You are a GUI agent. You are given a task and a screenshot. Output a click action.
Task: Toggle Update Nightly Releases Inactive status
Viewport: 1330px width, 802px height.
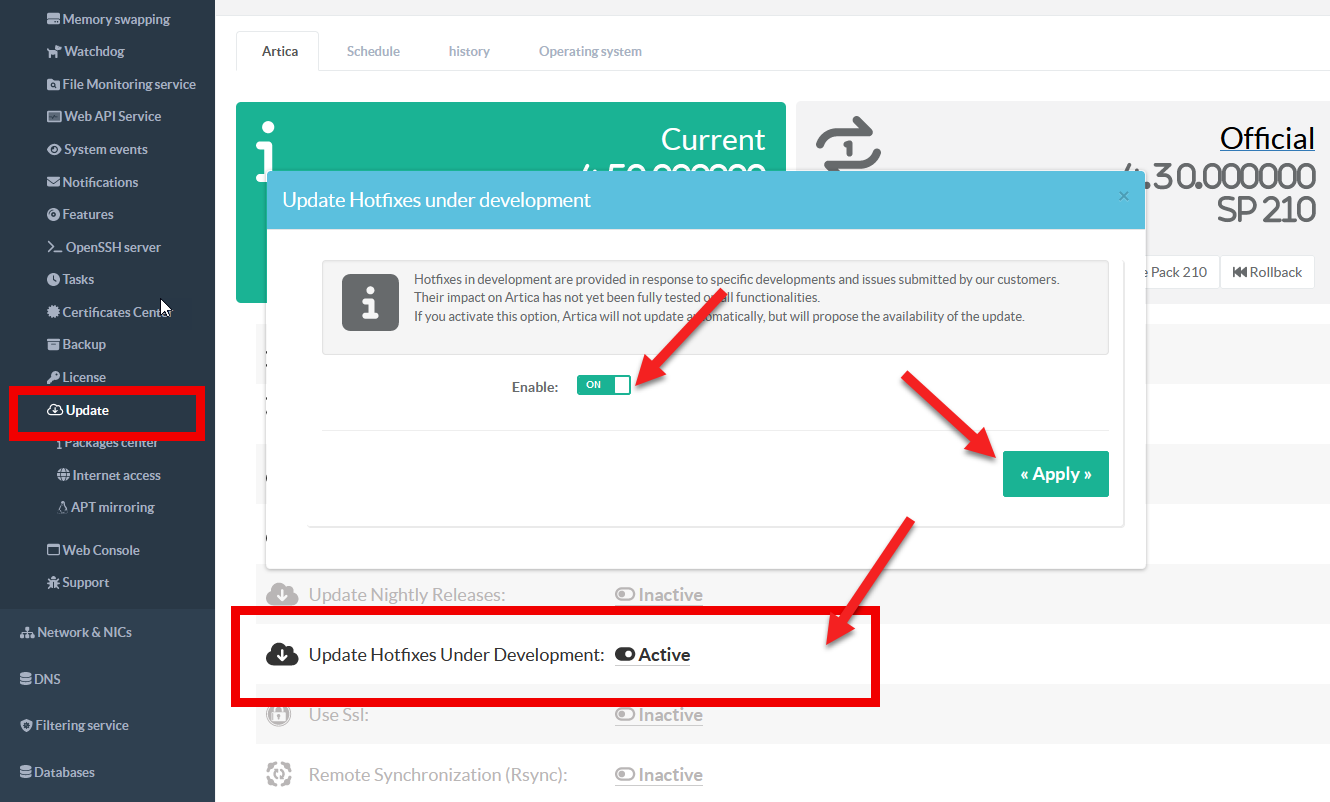pos(659,595)
